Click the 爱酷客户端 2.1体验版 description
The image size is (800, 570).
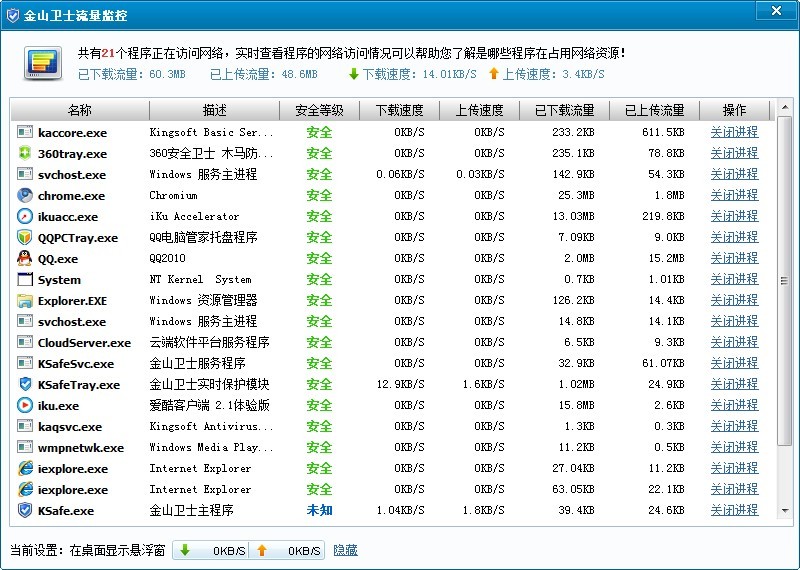(210, 405)
